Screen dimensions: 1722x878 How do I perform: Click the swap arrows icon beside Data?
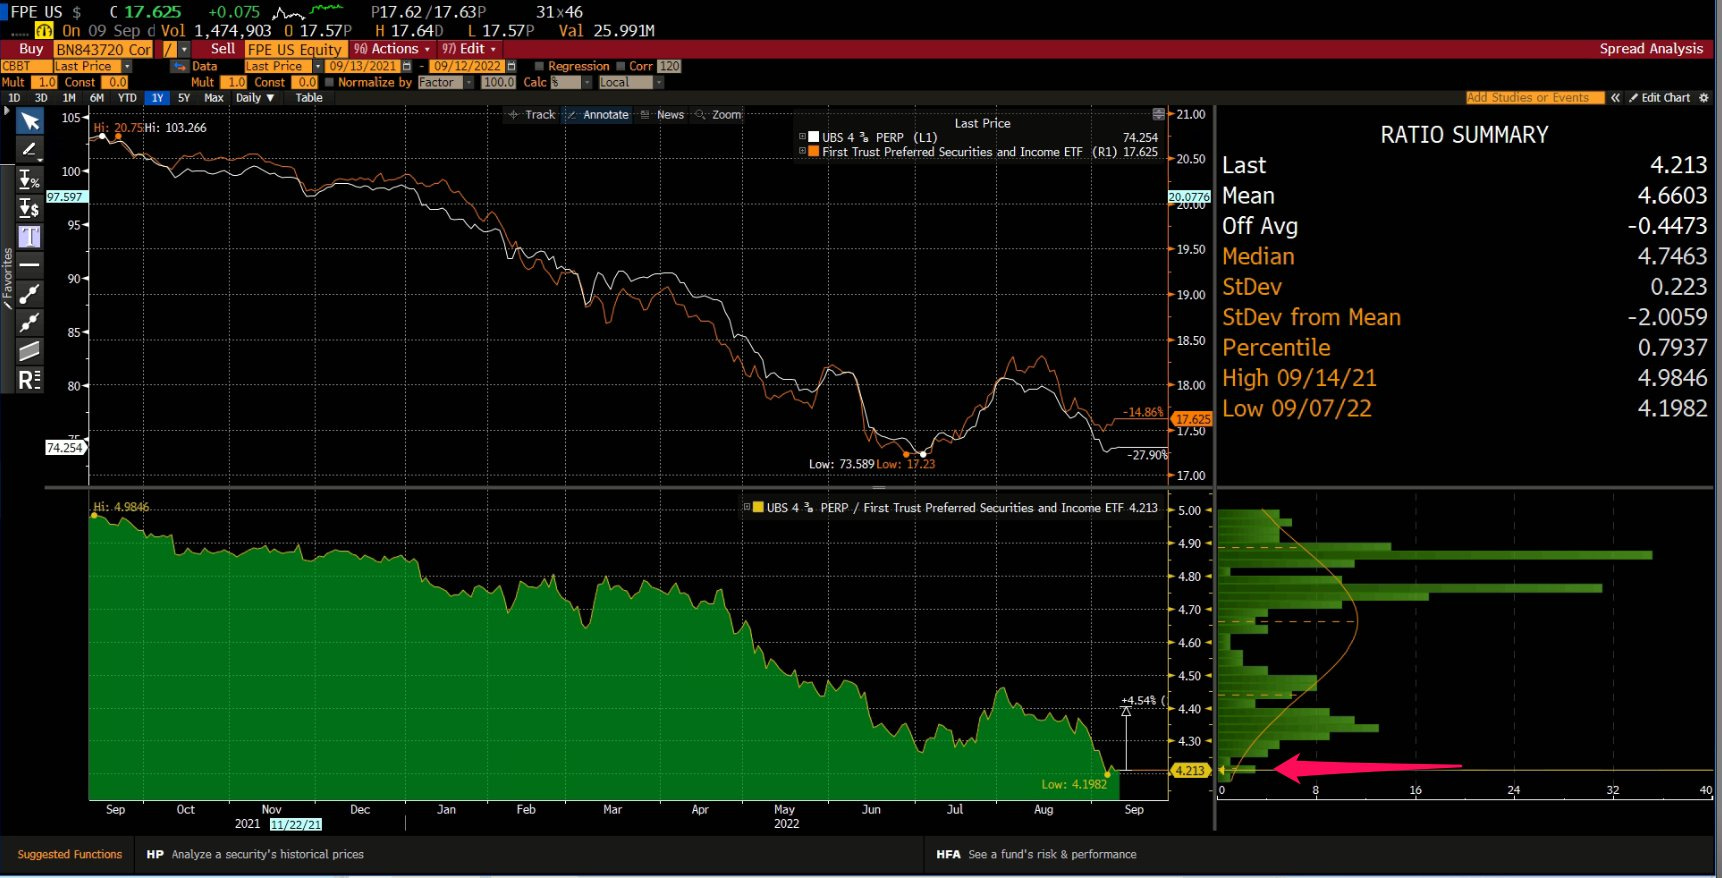[180, 66]
